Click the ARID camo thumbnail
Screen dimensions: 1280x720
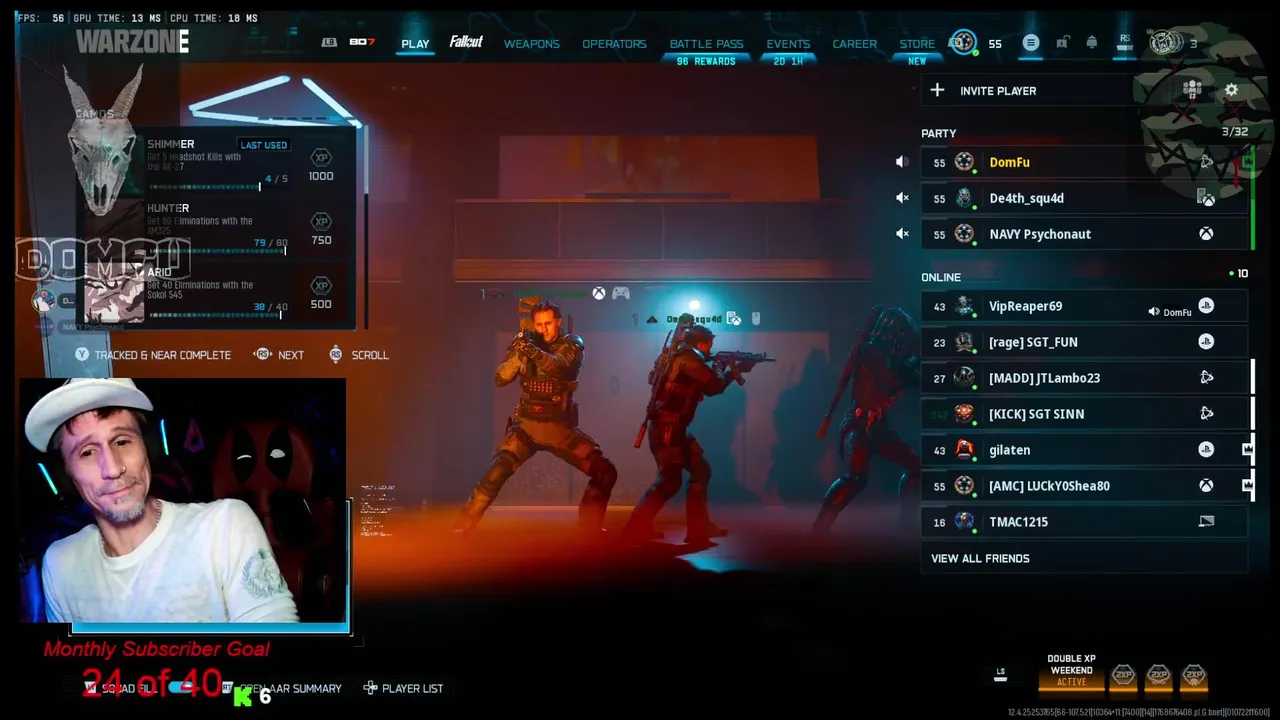(114, 293)
